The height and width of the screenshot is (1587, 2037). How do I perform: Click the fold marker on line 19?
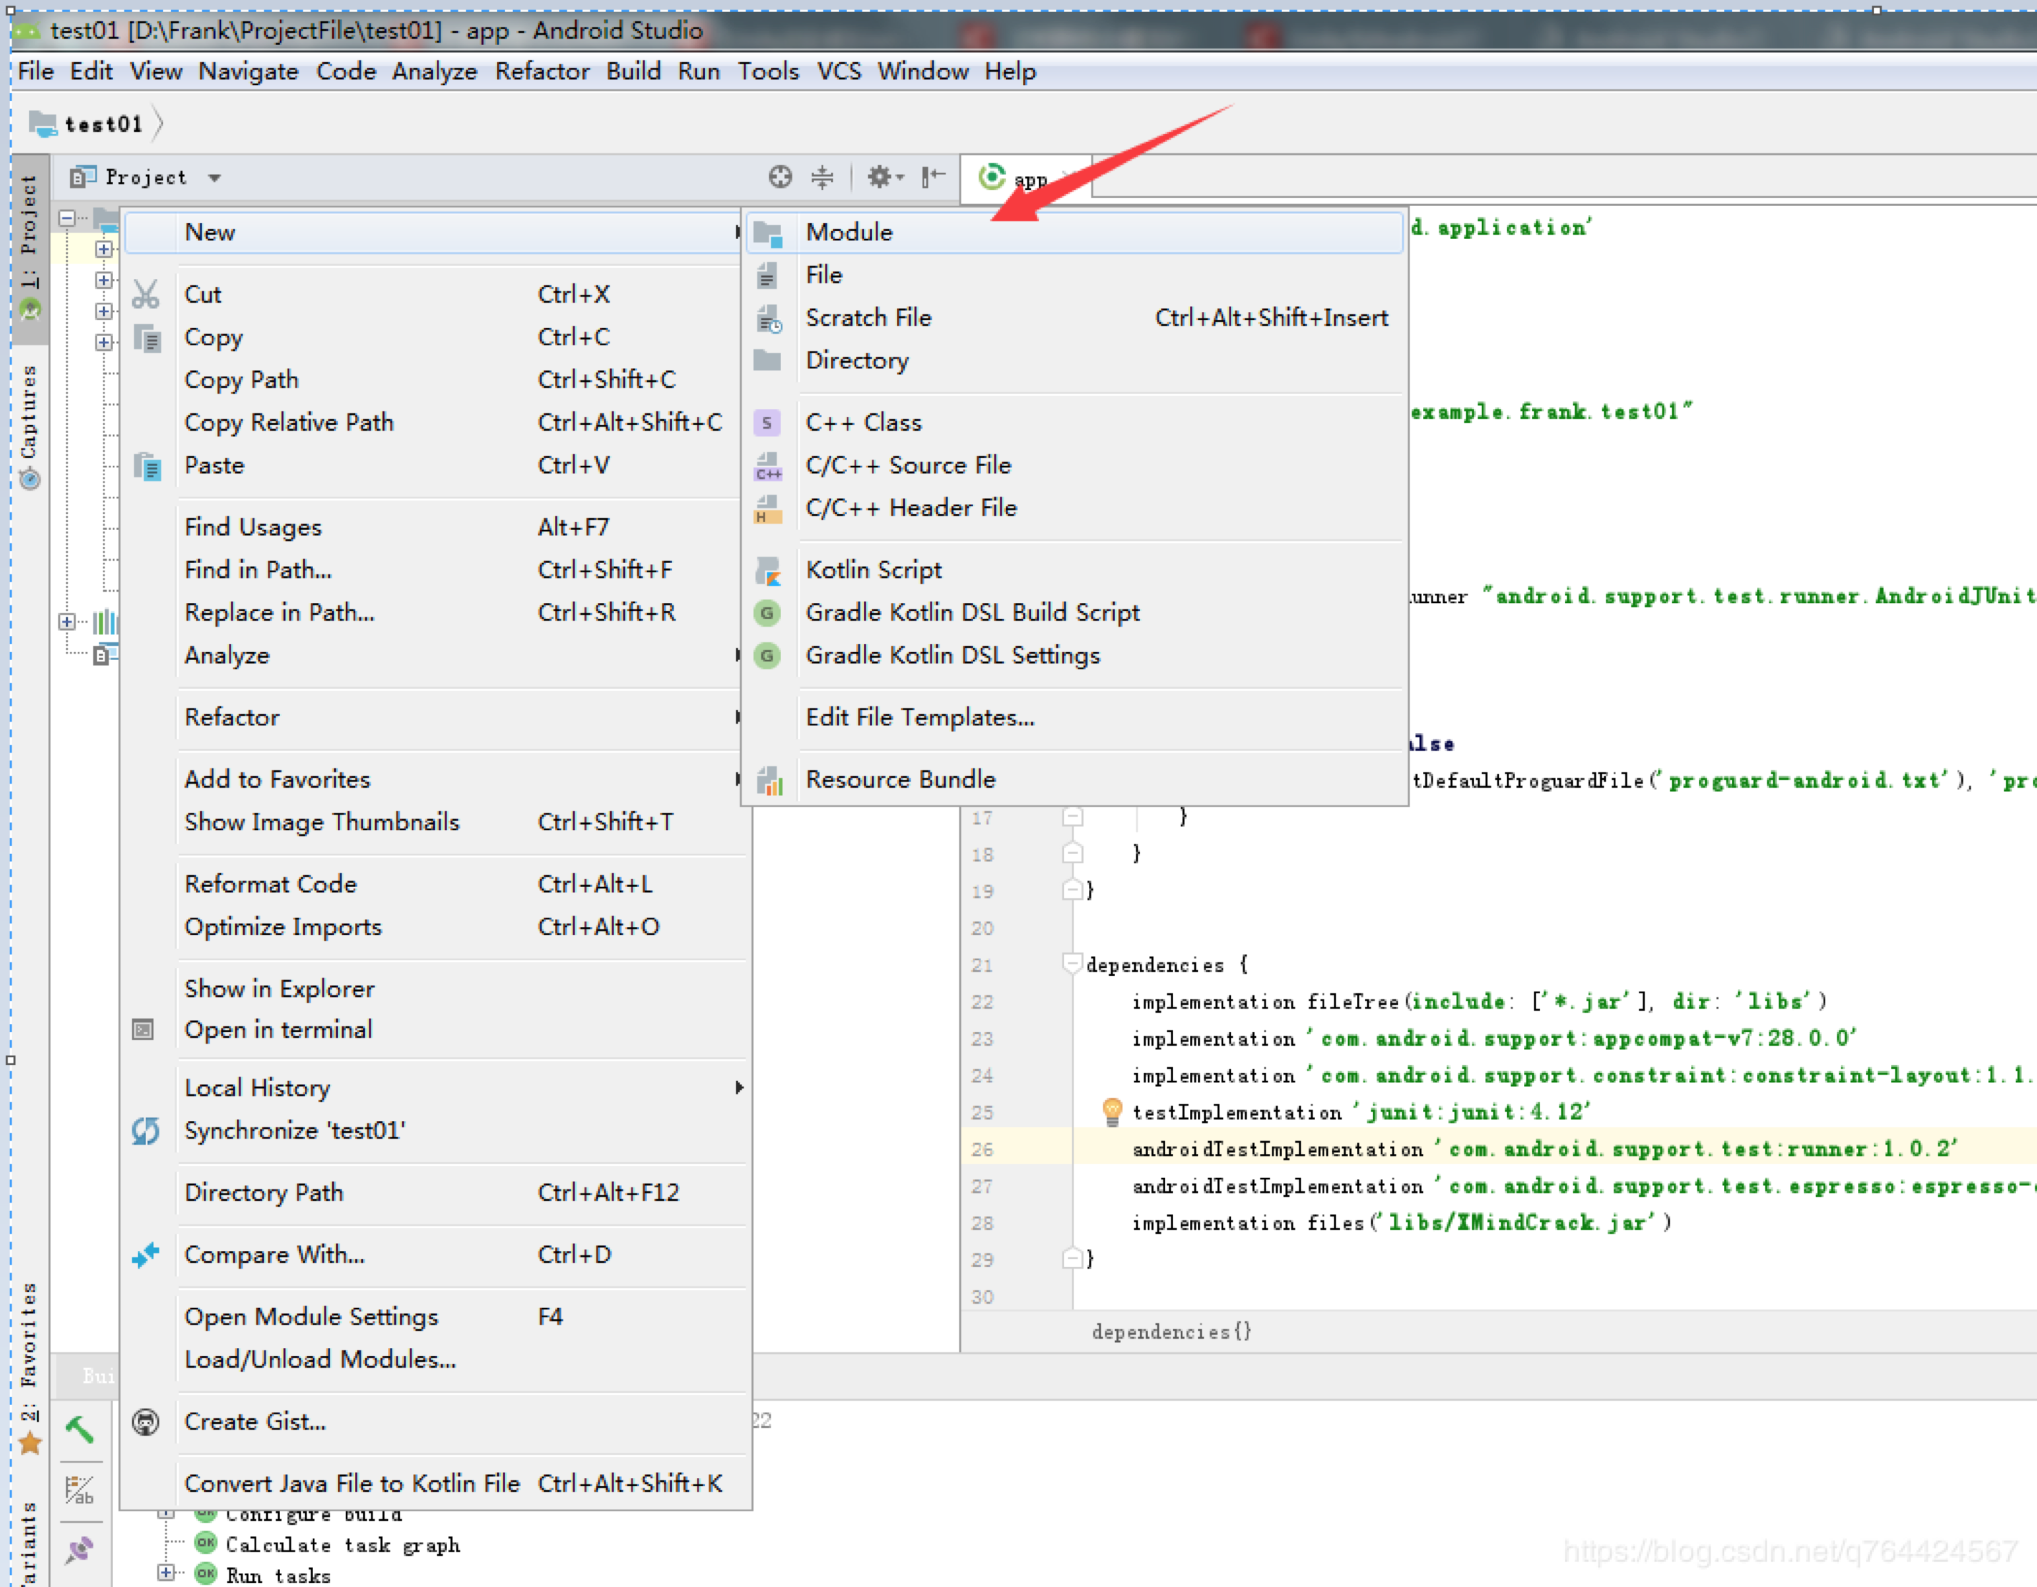[1072, 890]
